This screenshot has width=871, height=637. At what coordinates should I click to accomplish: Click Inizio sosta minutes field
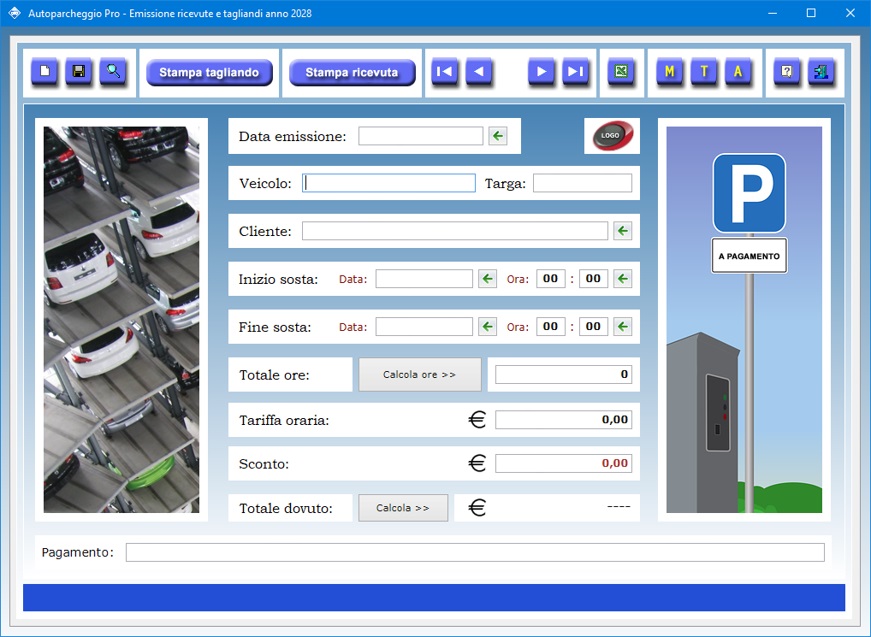[593, 279]
